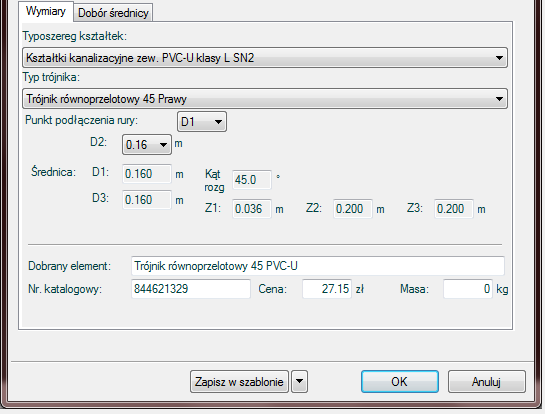Viewport: 545px width, 414px height.
Task: Click the Kąt rozg label
Action: (214, 180)
